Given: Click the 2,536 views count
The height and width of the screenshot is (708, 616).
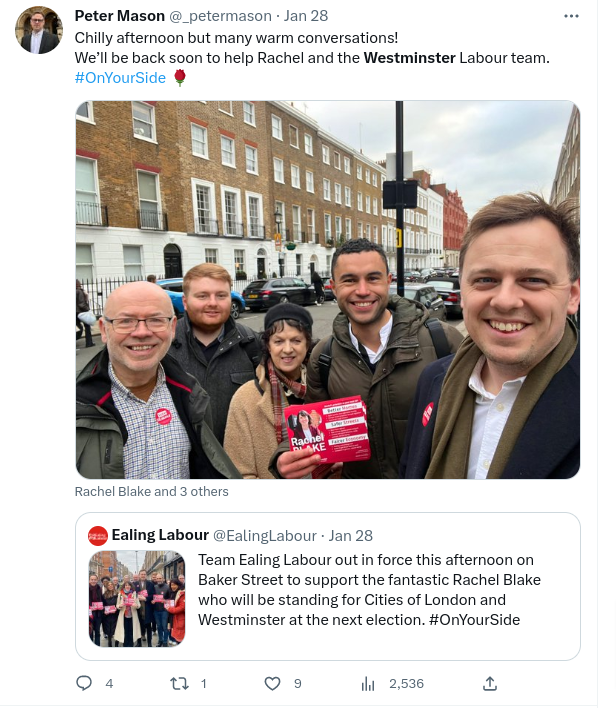Looking at the screenshot, I should pyautogui.click(x=406, y=684).
